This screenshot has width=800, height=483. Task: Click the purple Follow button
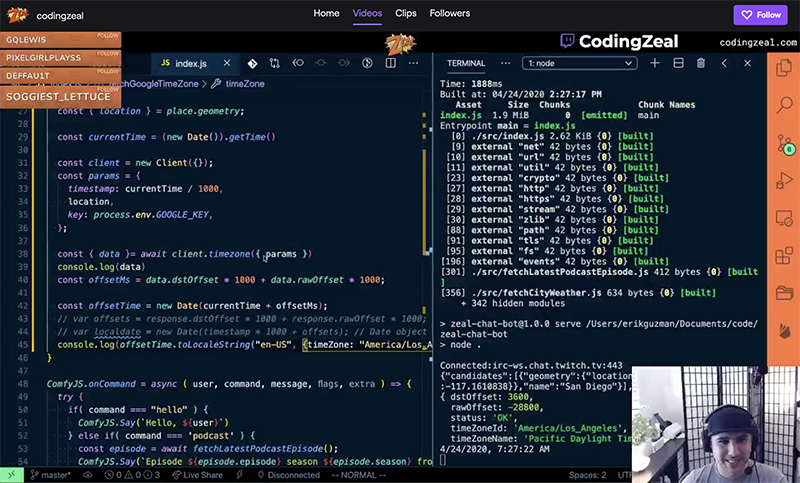760,15
